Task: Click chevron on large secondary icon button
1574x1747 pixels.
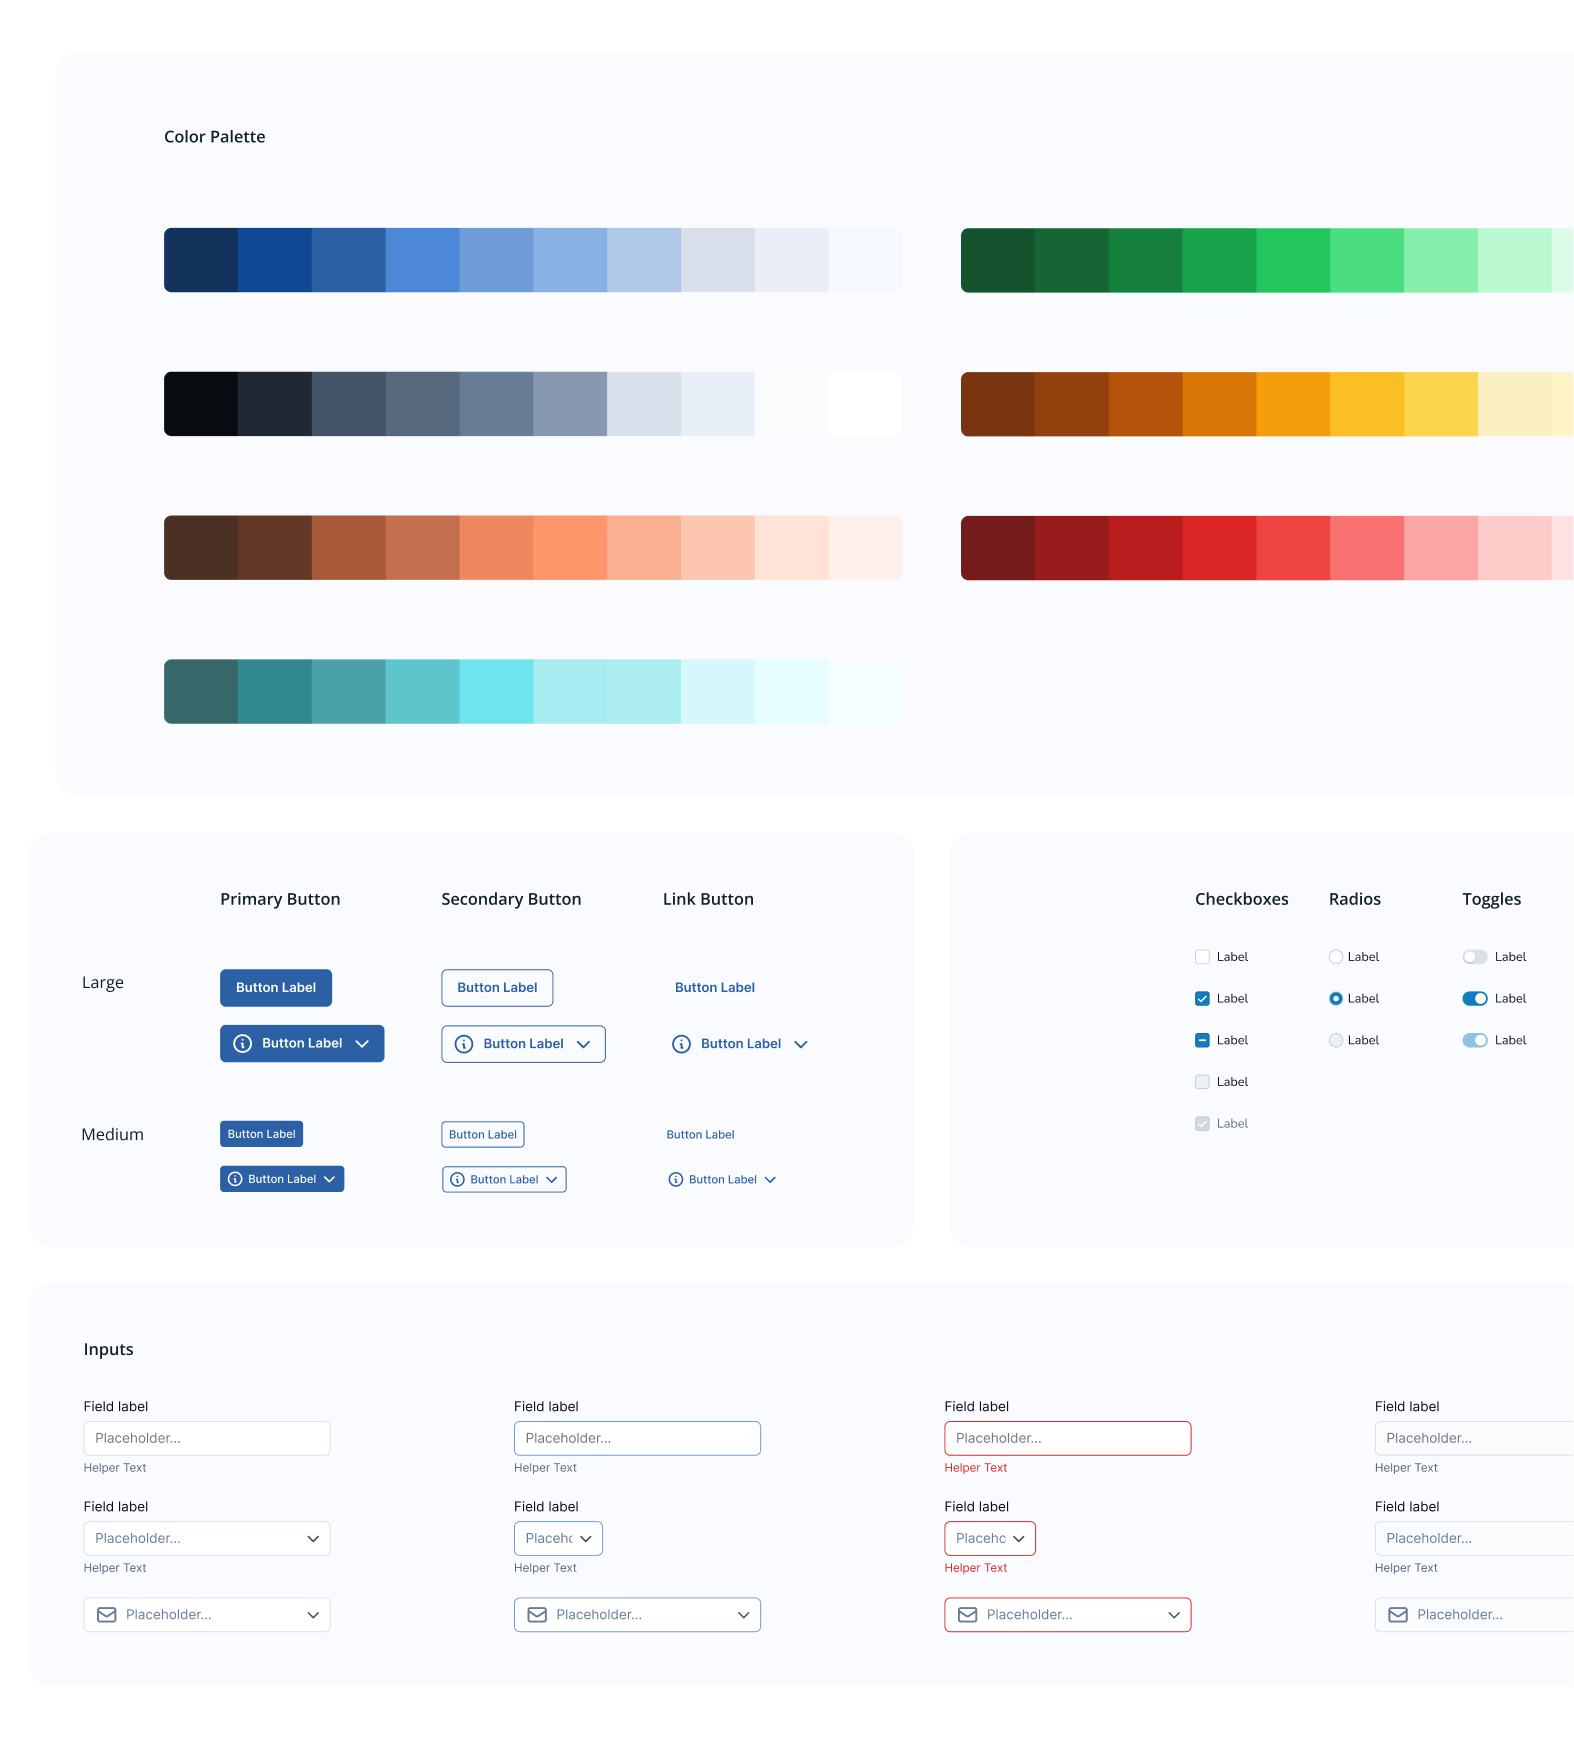Action: [x=583, y=1044]
